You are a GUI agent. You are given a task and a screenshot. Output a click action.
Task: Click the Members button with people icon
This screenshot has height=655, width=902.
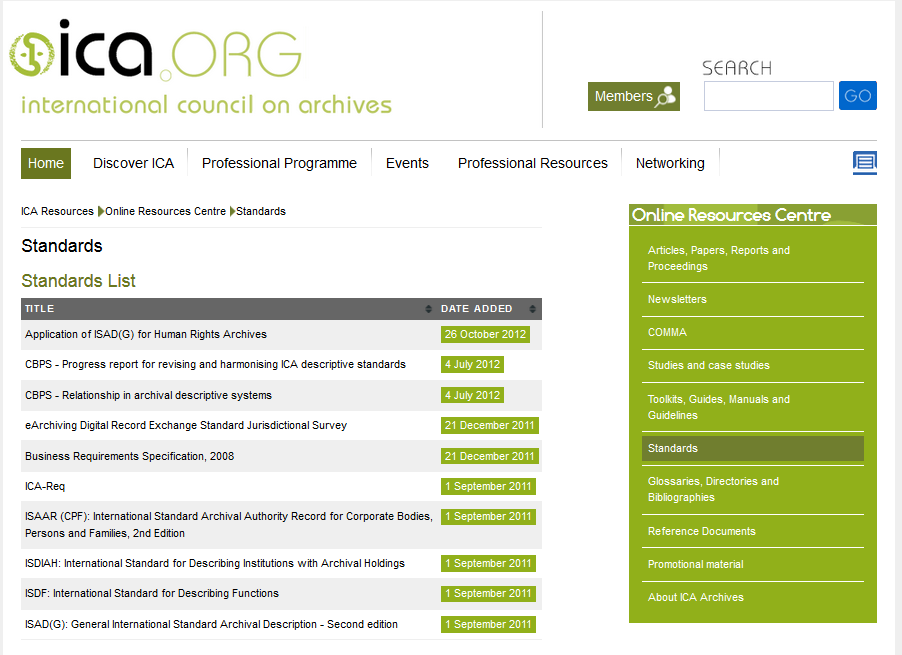click(x=633, y=97)
